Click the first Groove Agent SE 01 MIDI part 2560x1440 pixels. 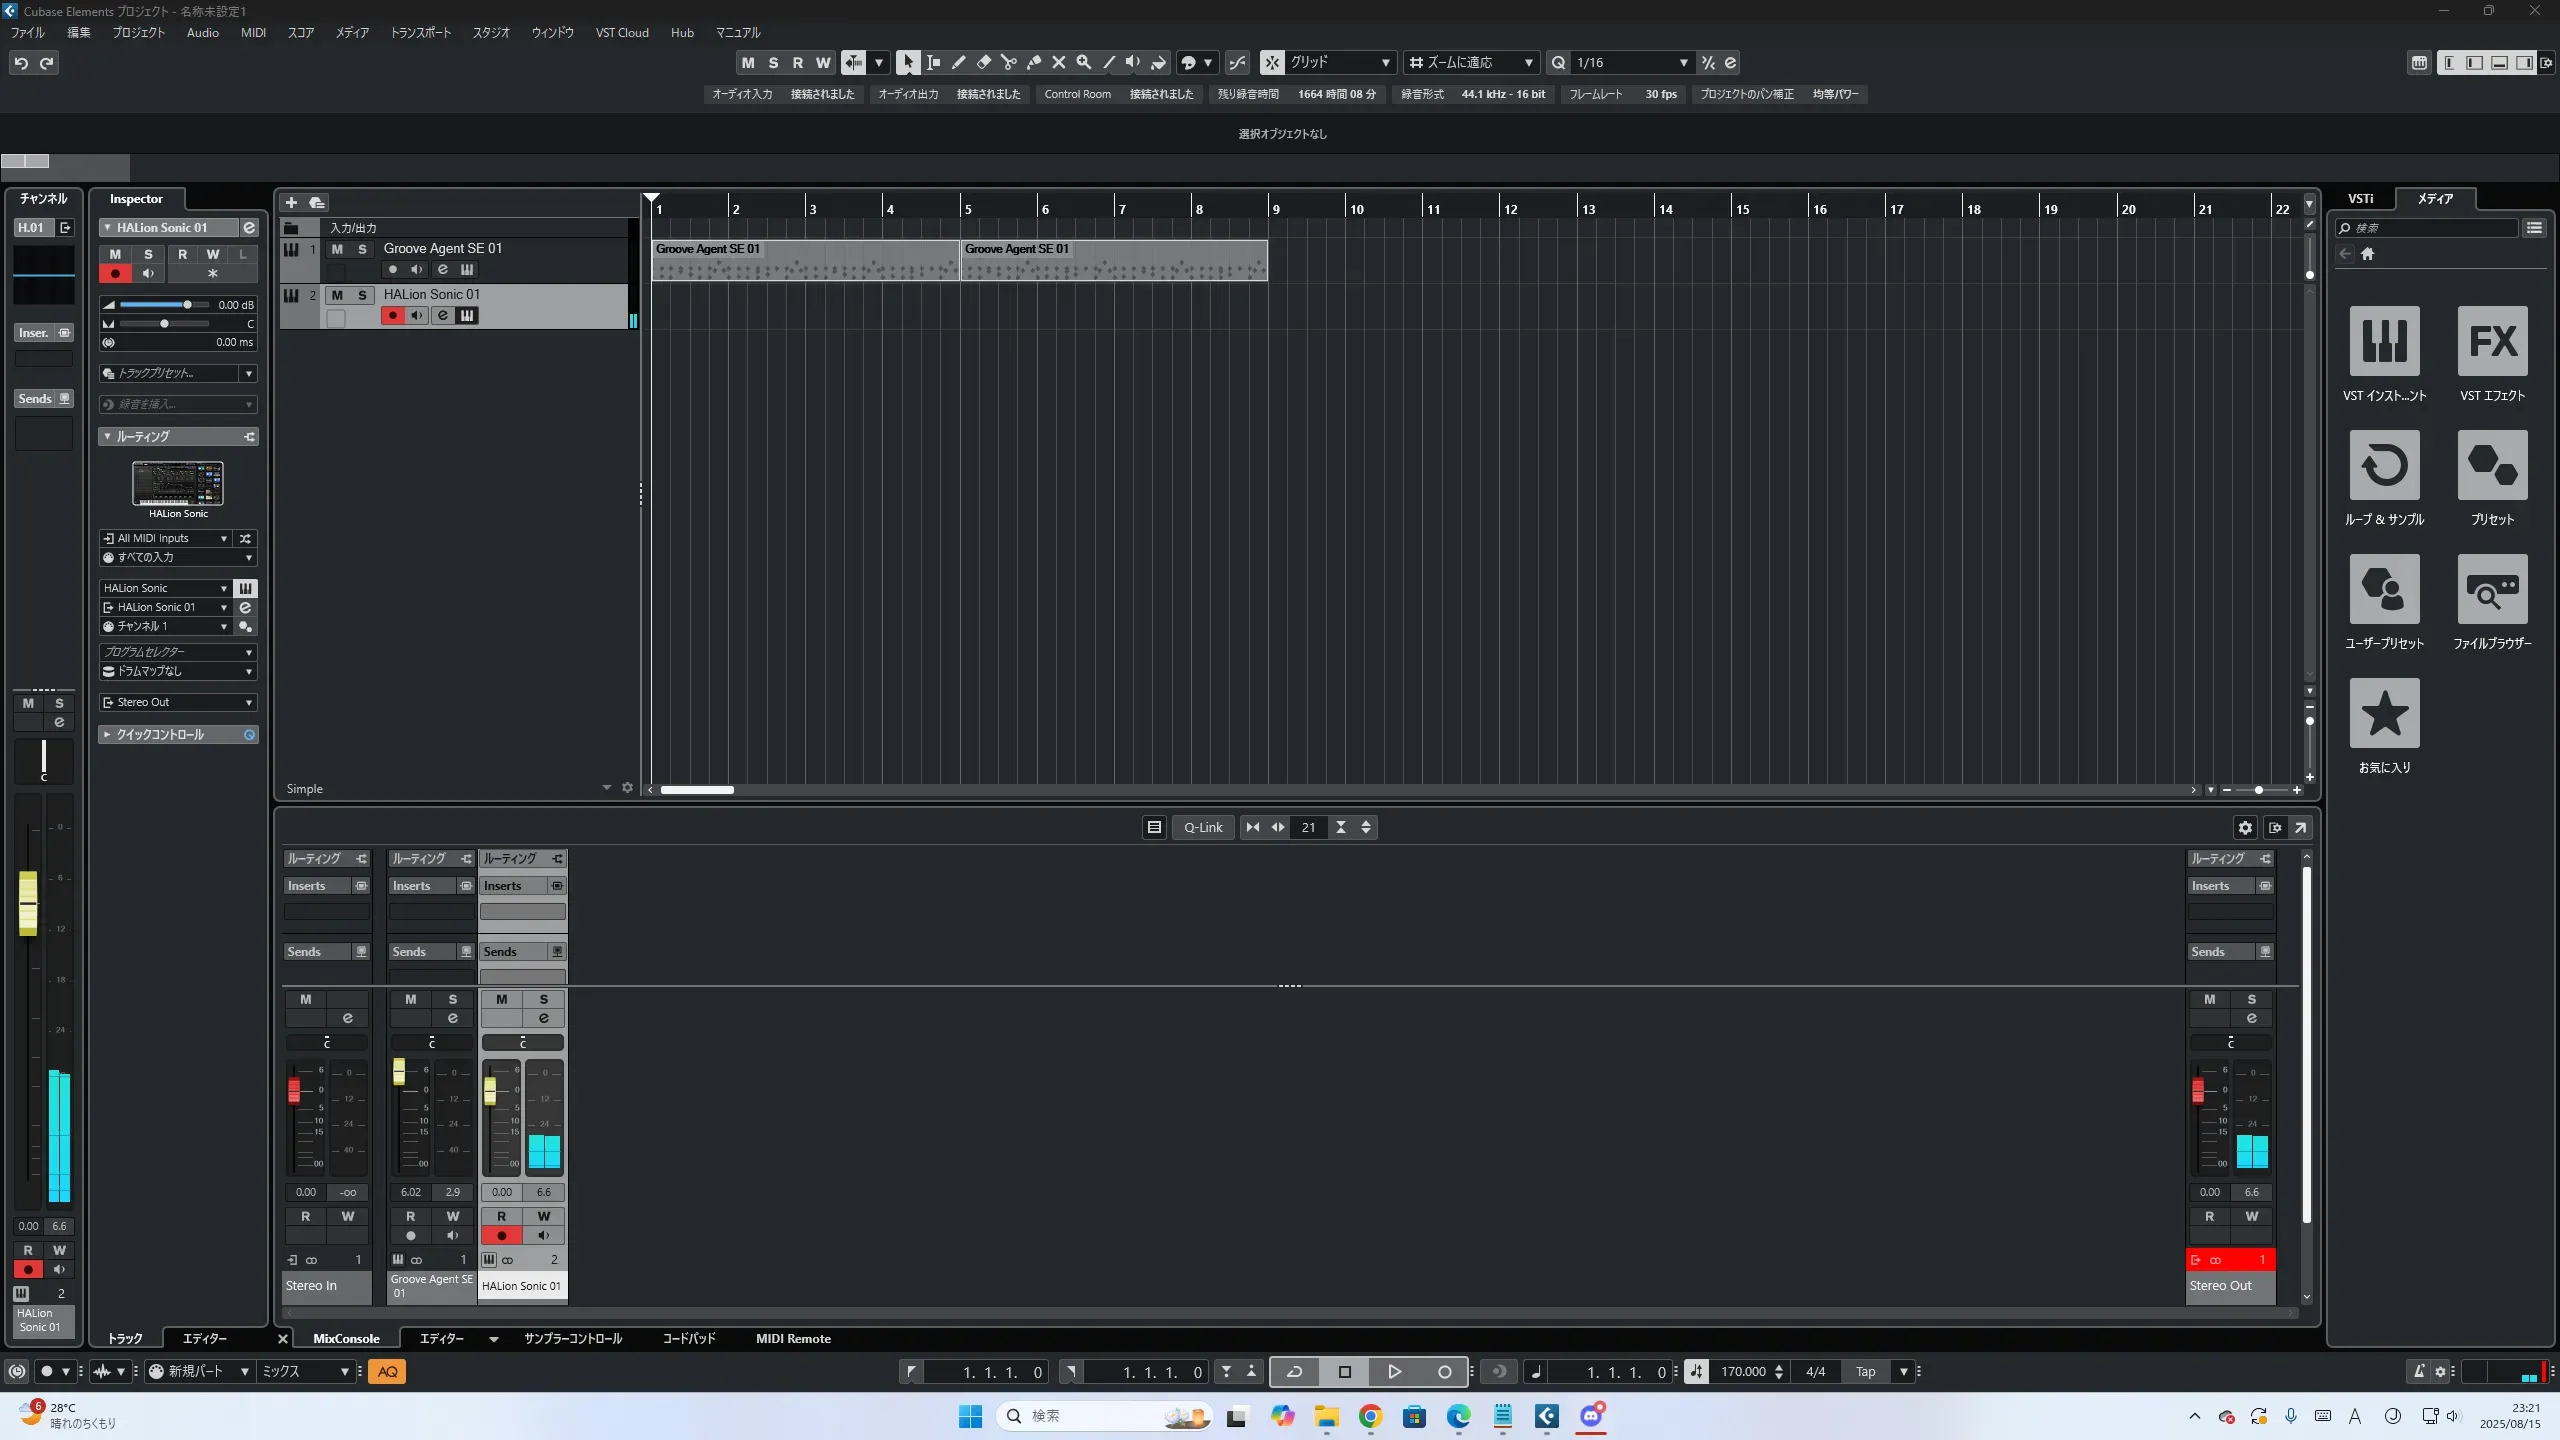(x=805, y=261)
